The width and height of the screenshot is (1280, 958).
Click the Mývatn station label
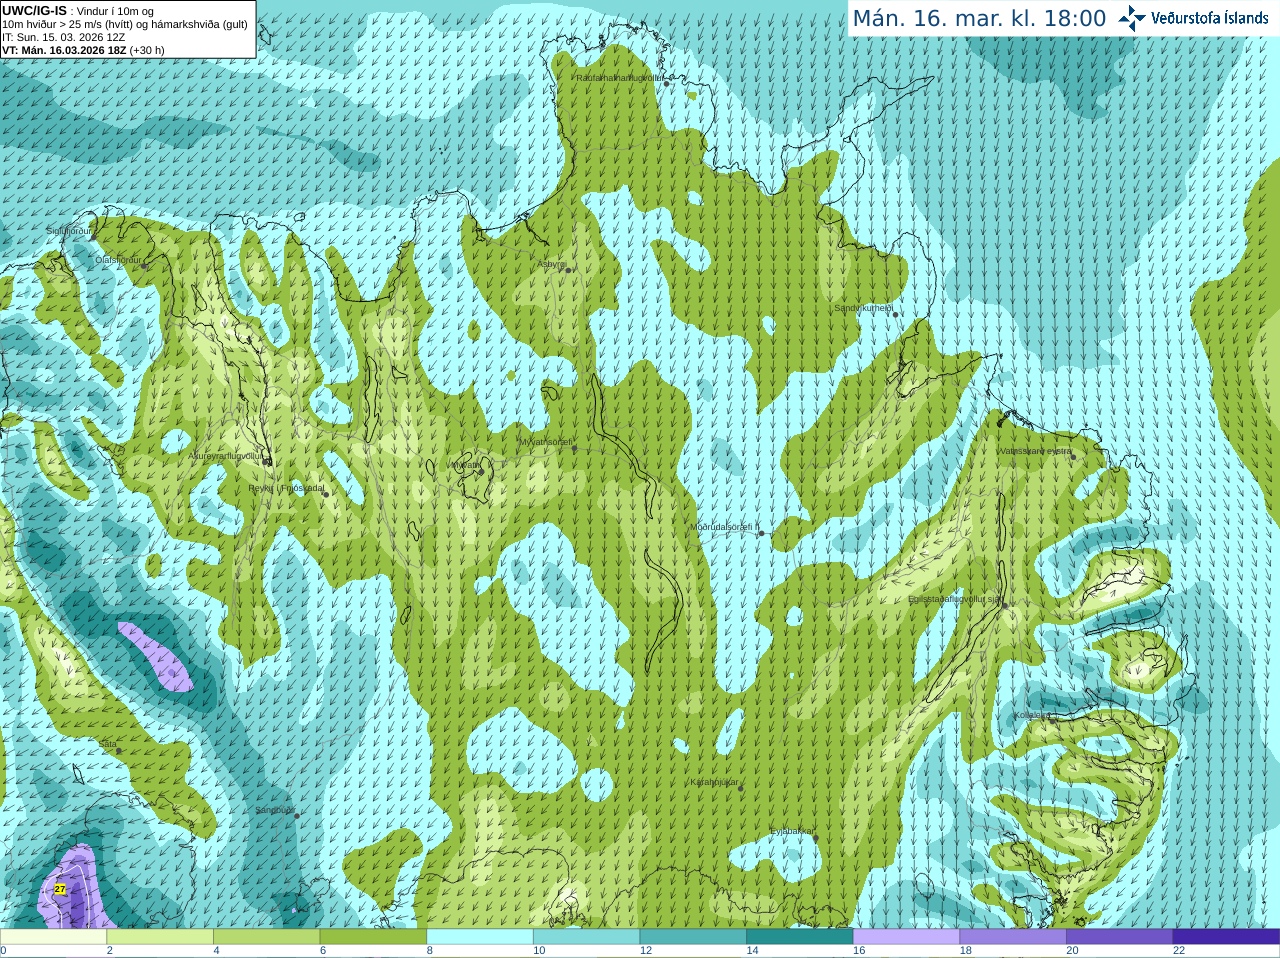tap(465, 464)
